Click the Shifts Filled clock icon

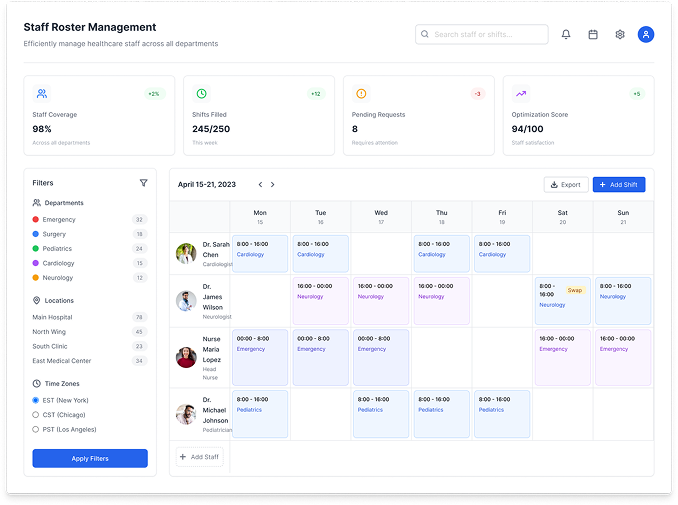point(201,94)
